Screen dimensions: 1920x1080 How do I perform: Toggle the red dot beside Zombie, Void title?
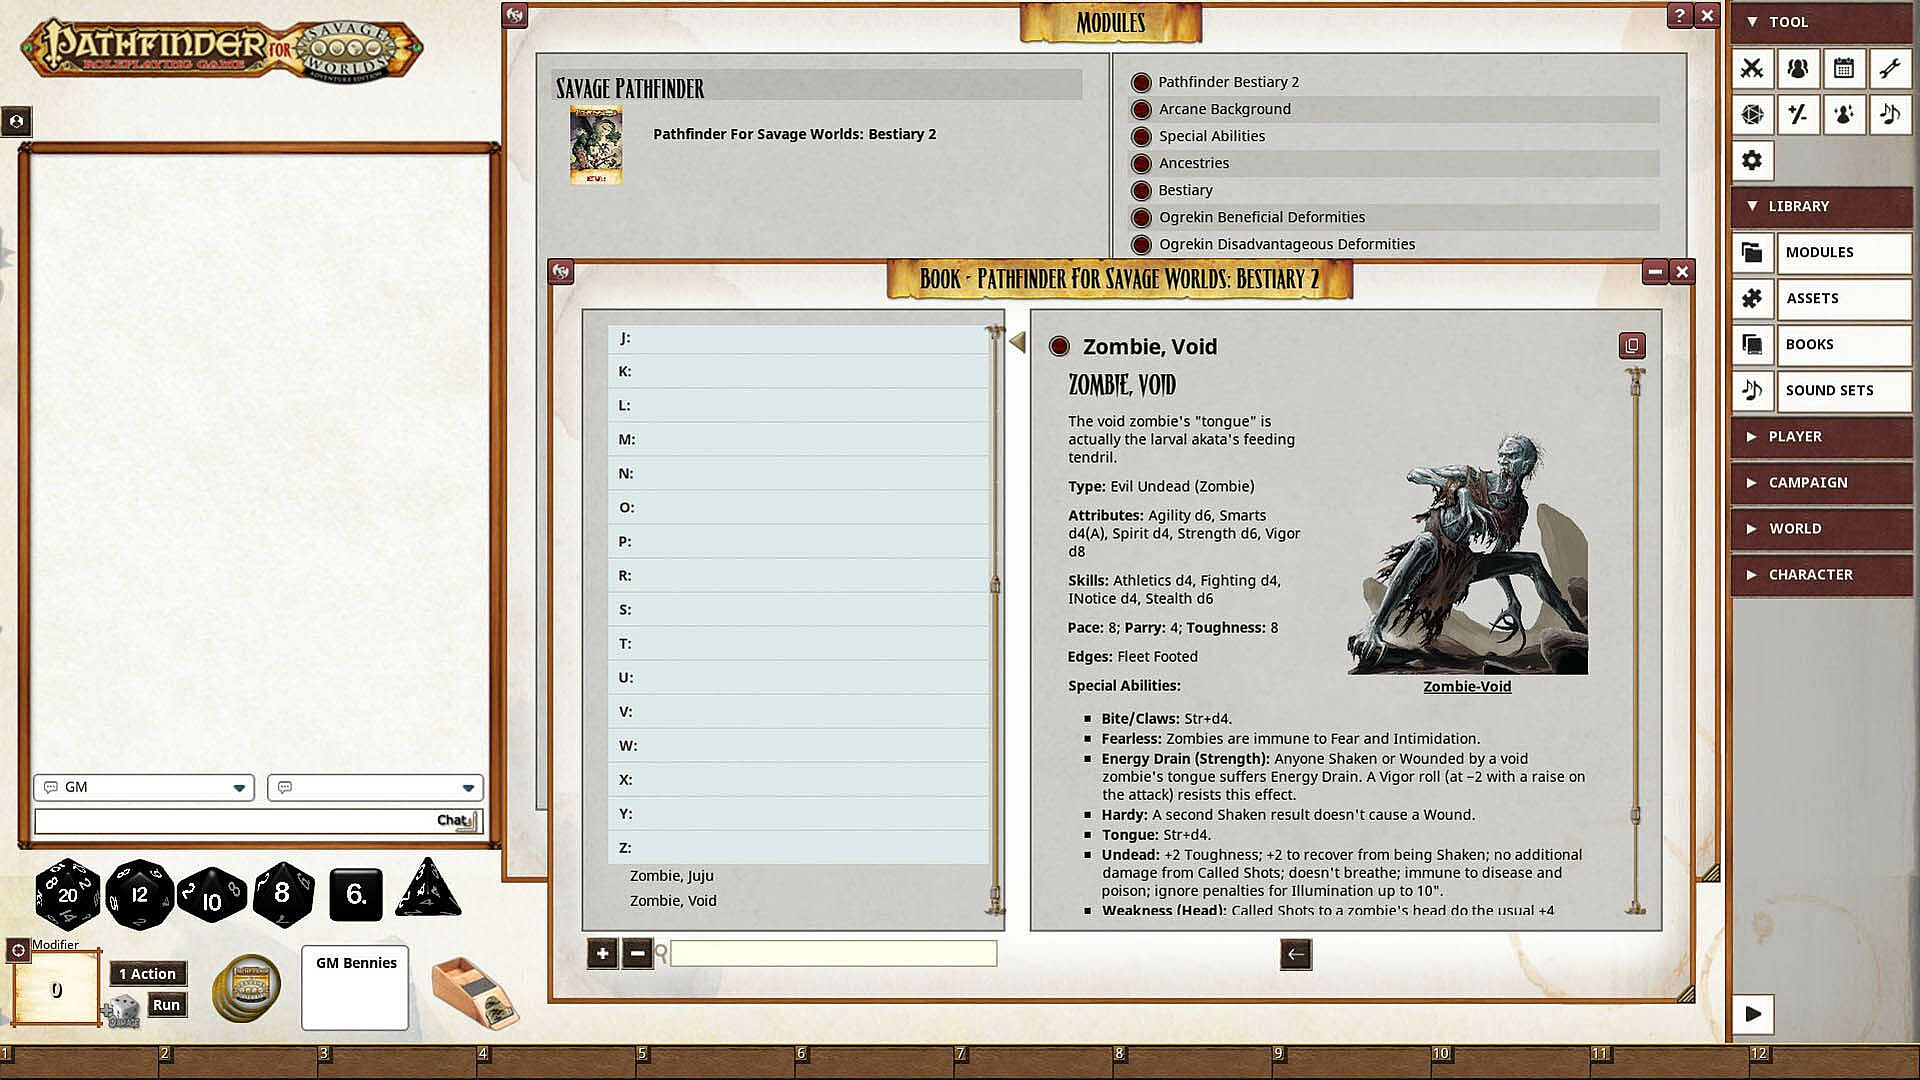click(1059, 347)
